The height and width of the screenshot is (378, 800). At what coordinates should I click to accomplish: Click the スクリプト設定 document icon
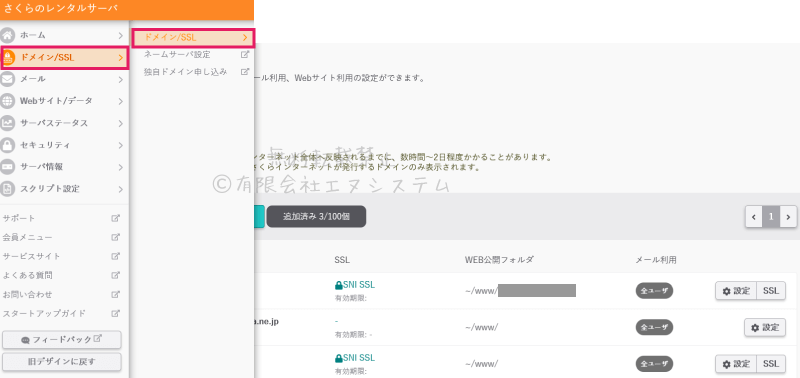pyautogui.click(x=8, y=189)
